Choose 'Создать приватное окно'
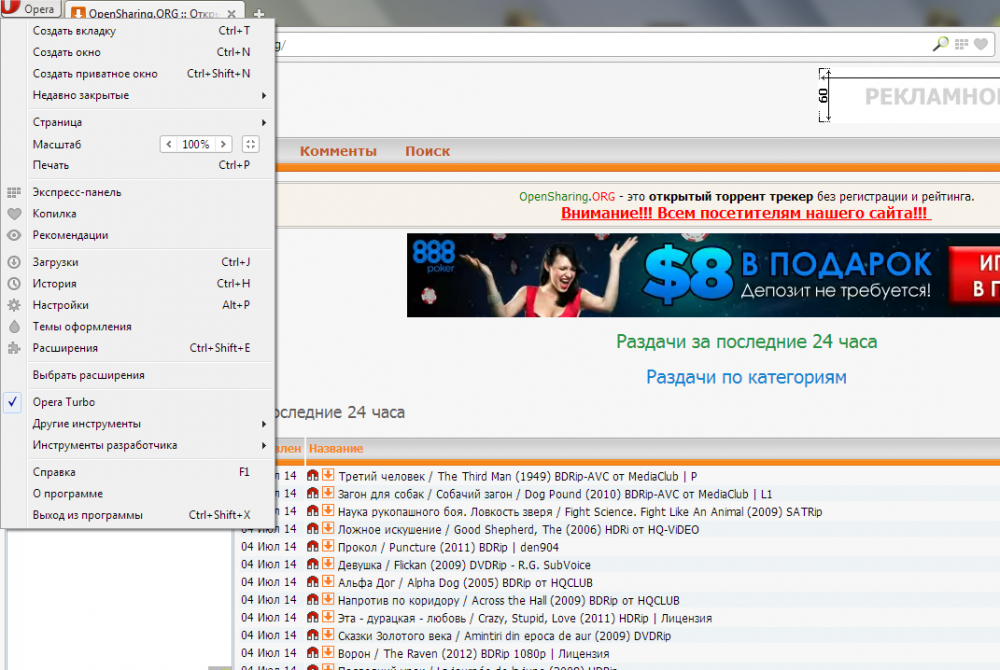This screenshot has width=1000, height=670. click(x=138, y=74)
